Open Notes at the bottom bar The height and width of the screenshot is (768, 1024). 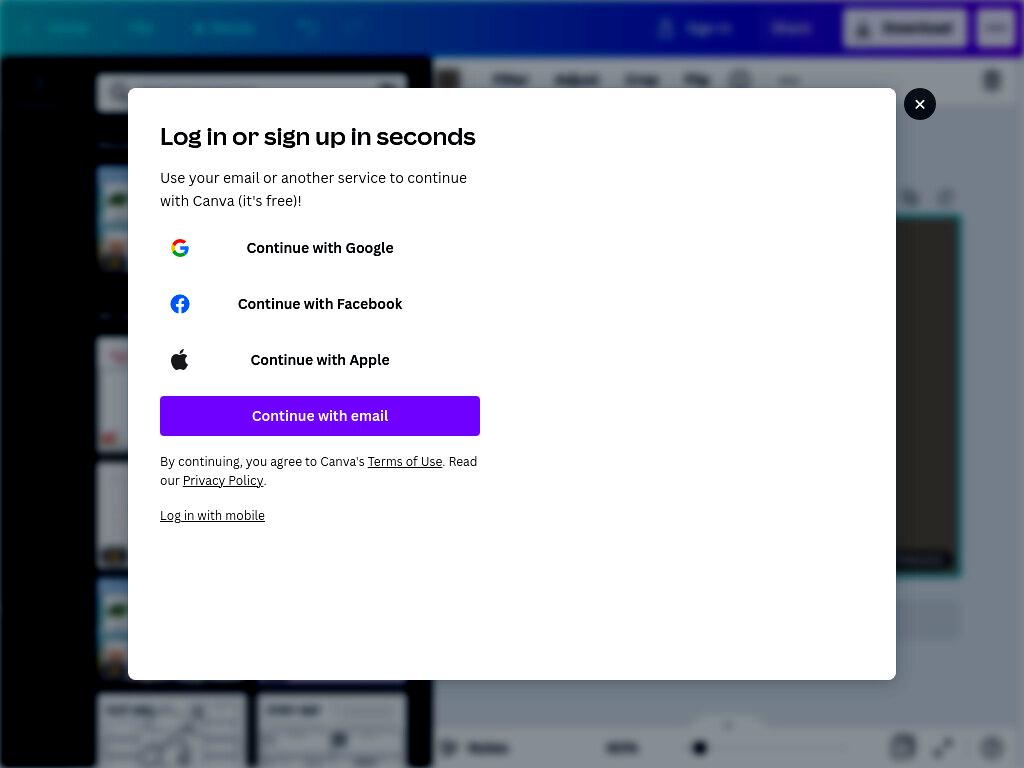(477, 747)
